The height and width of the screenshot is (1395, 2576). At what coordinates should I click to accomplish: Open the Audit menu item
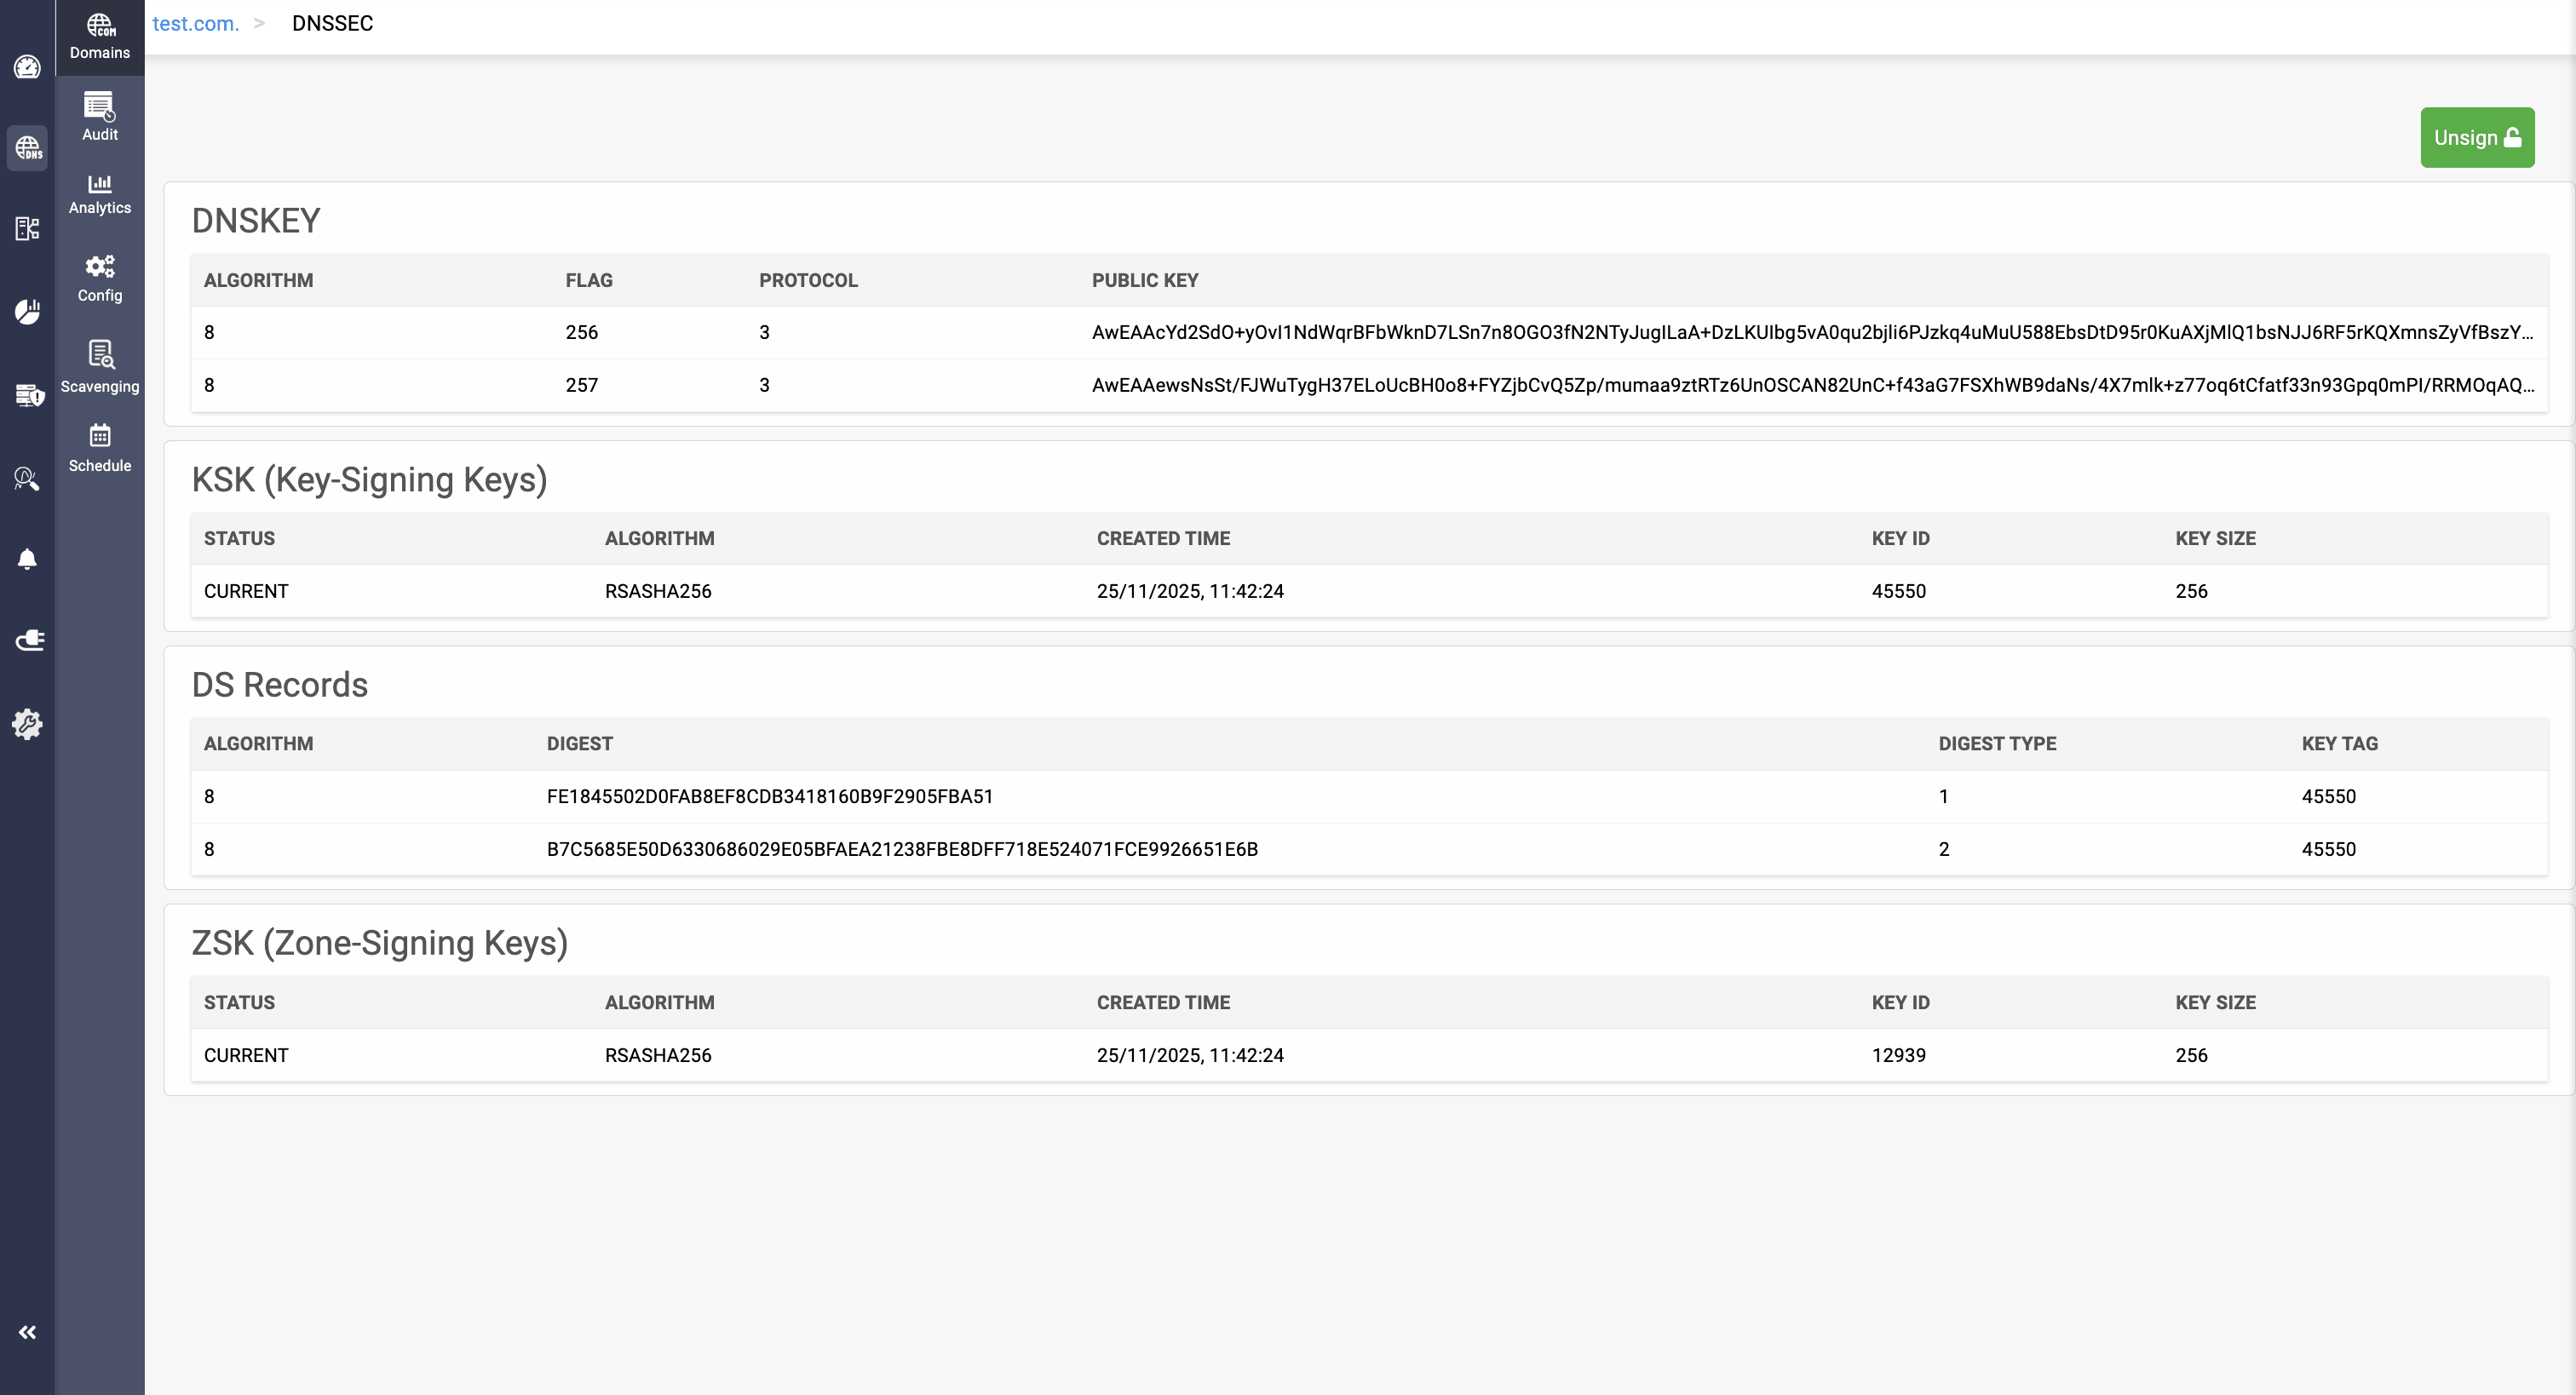[100, 116]
